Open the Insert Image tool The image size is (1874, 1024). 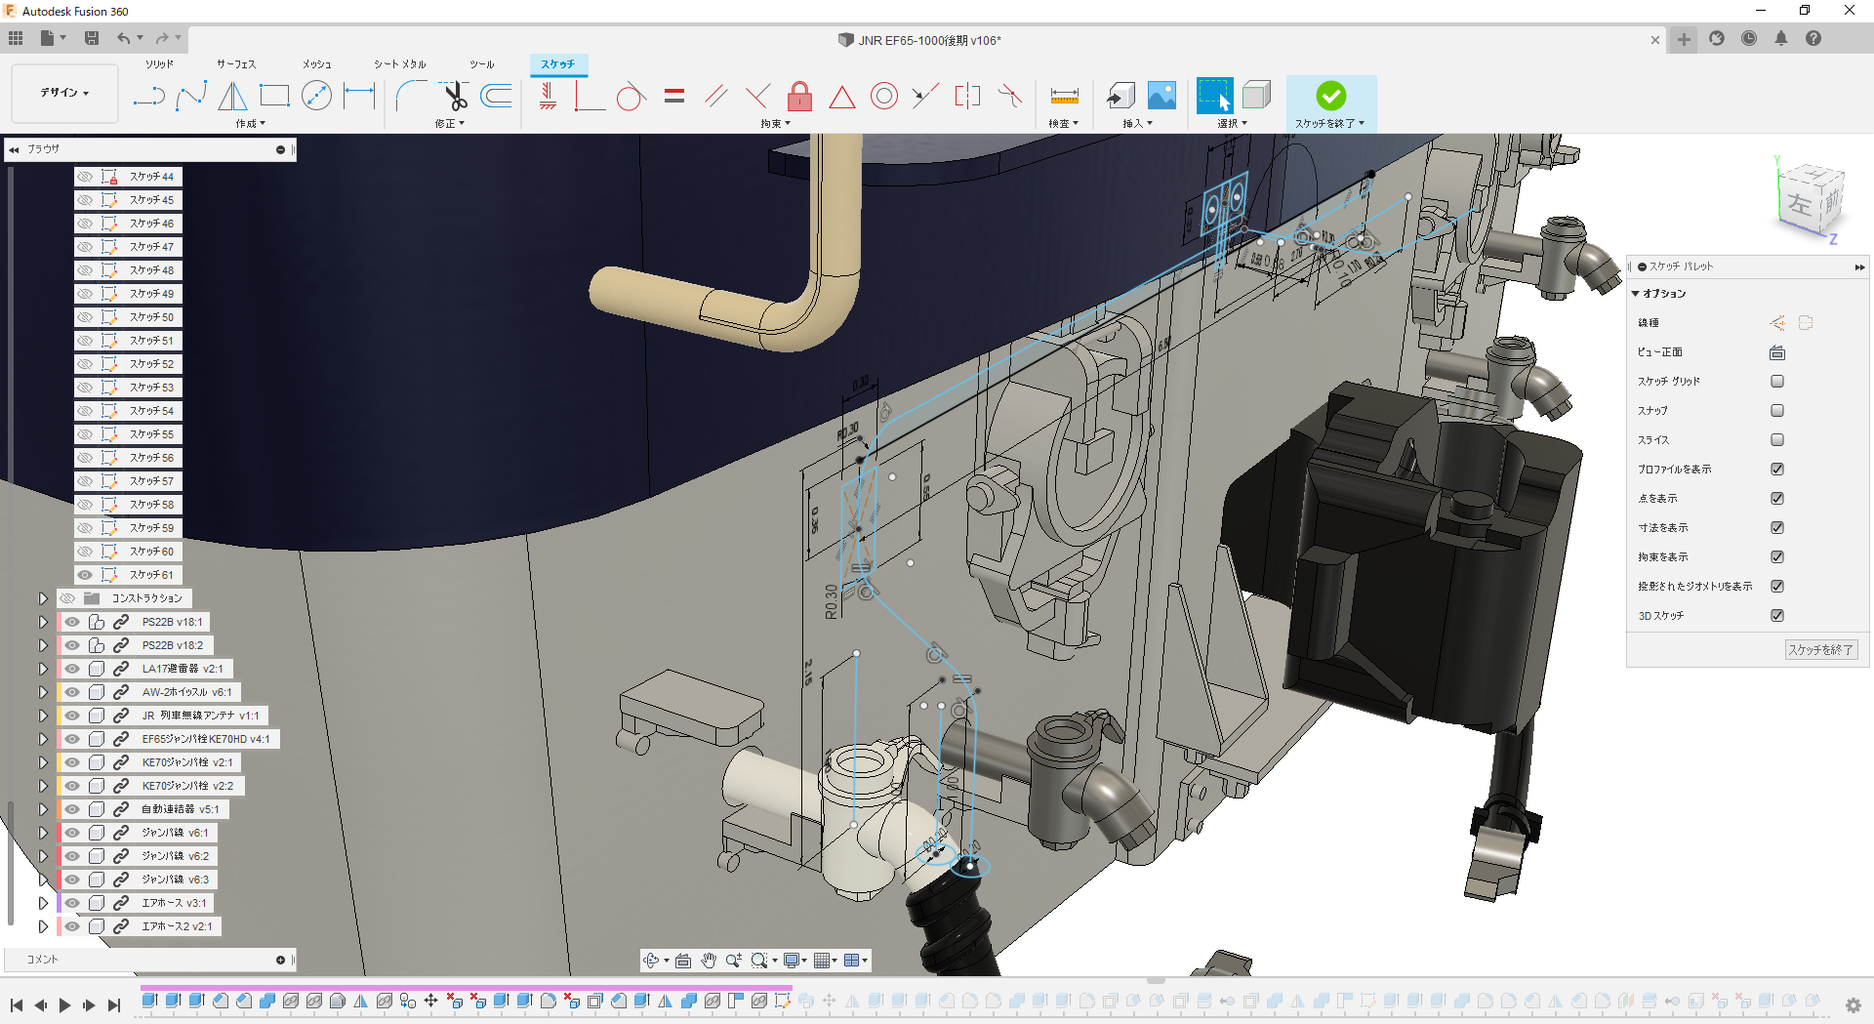[1161, 96]
